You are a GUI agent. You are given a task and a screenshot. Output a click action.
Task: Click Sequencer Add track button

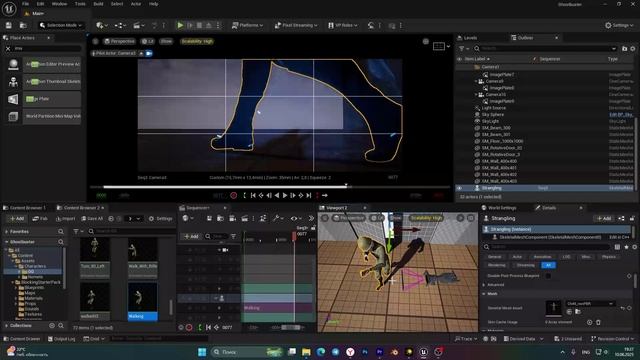(191, 236)
